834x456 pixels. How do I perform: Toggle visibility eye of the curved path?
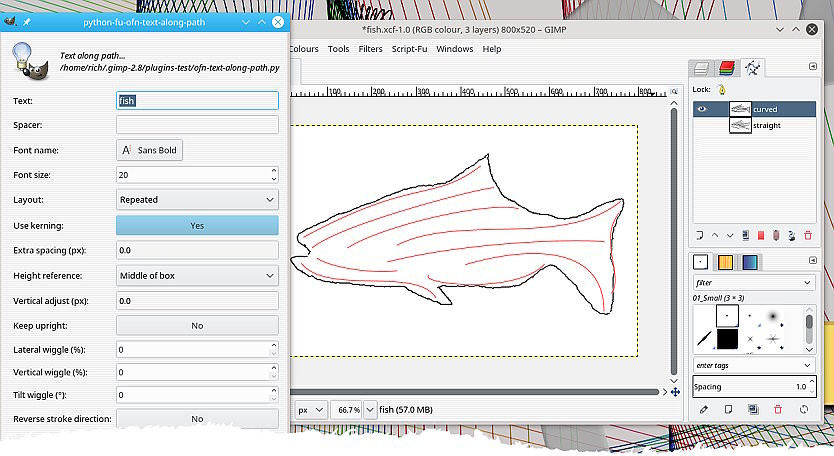(702, 109)
